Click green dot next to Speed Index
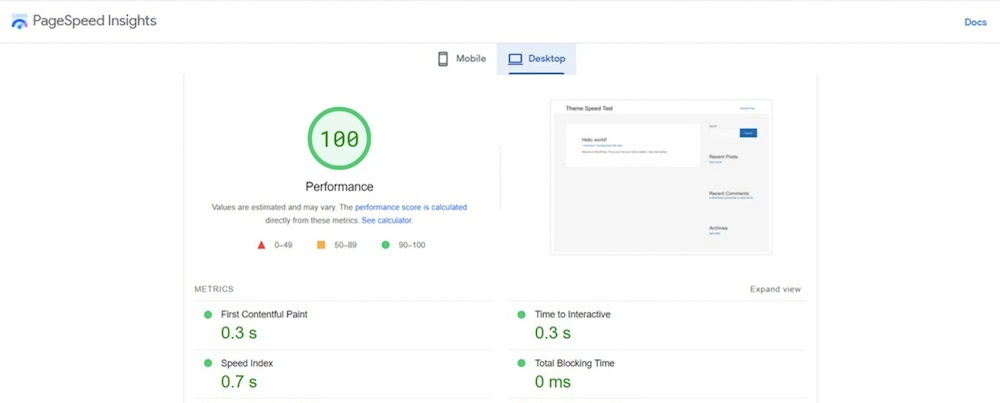Image resolution: width=1000 pixels, height=403 pixels. pos(208,363)
